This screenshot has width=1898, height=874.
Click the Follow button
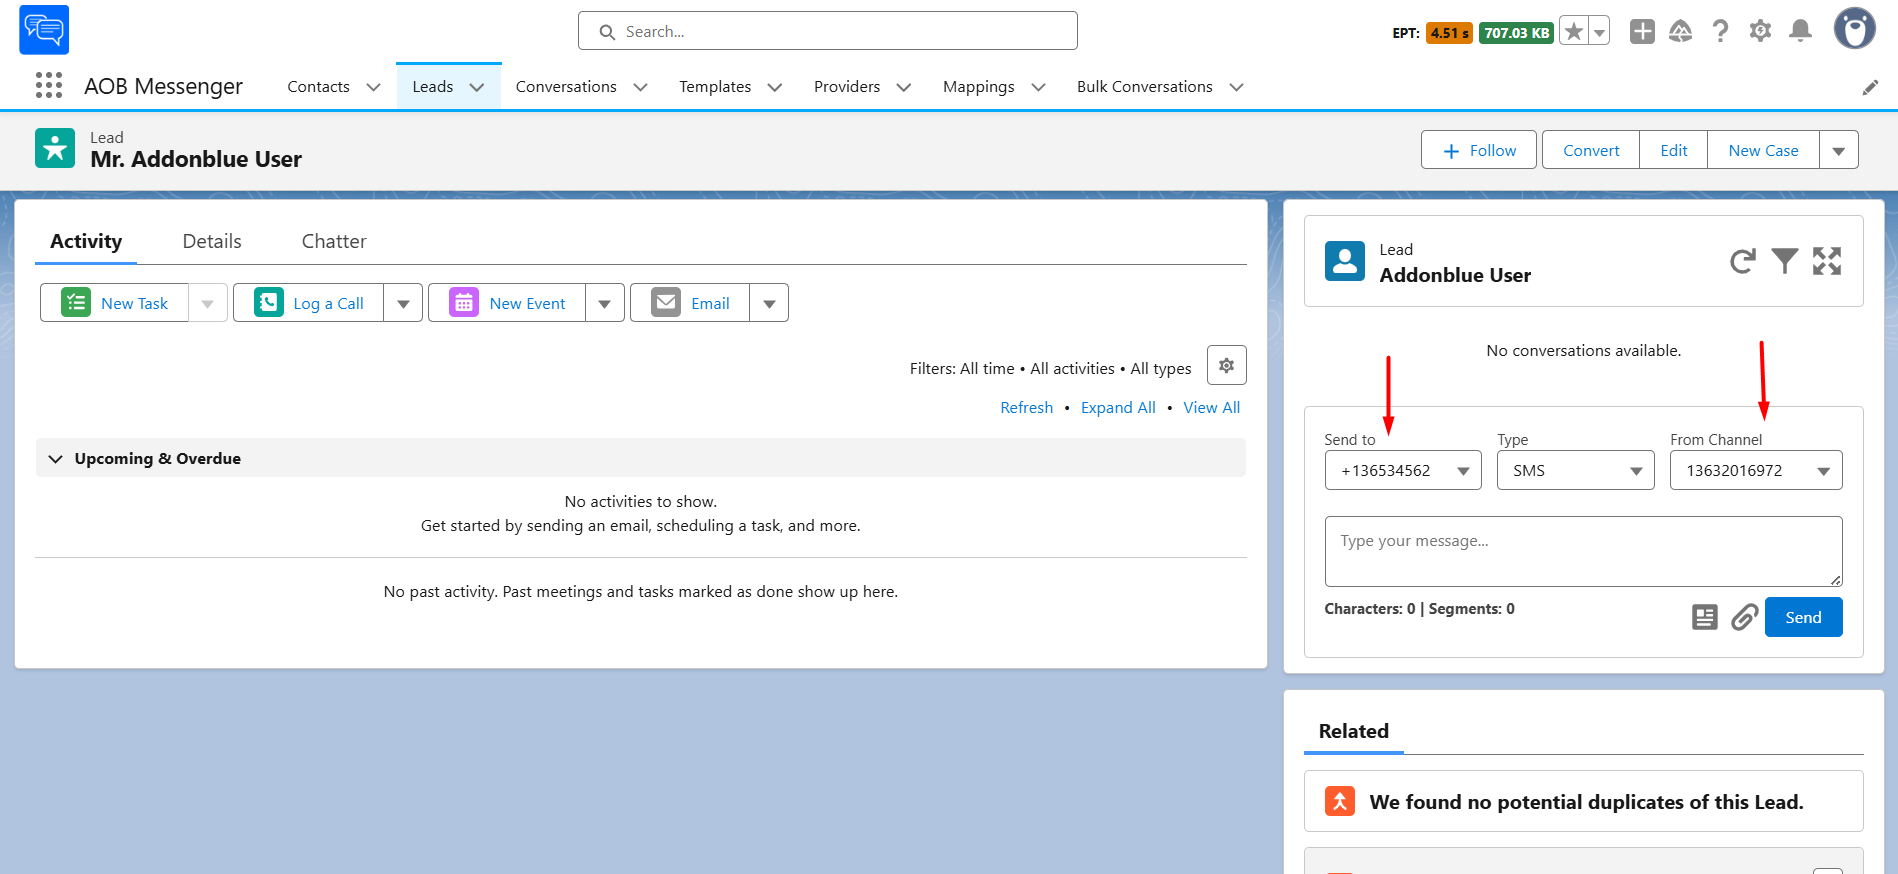[1479, 150]
